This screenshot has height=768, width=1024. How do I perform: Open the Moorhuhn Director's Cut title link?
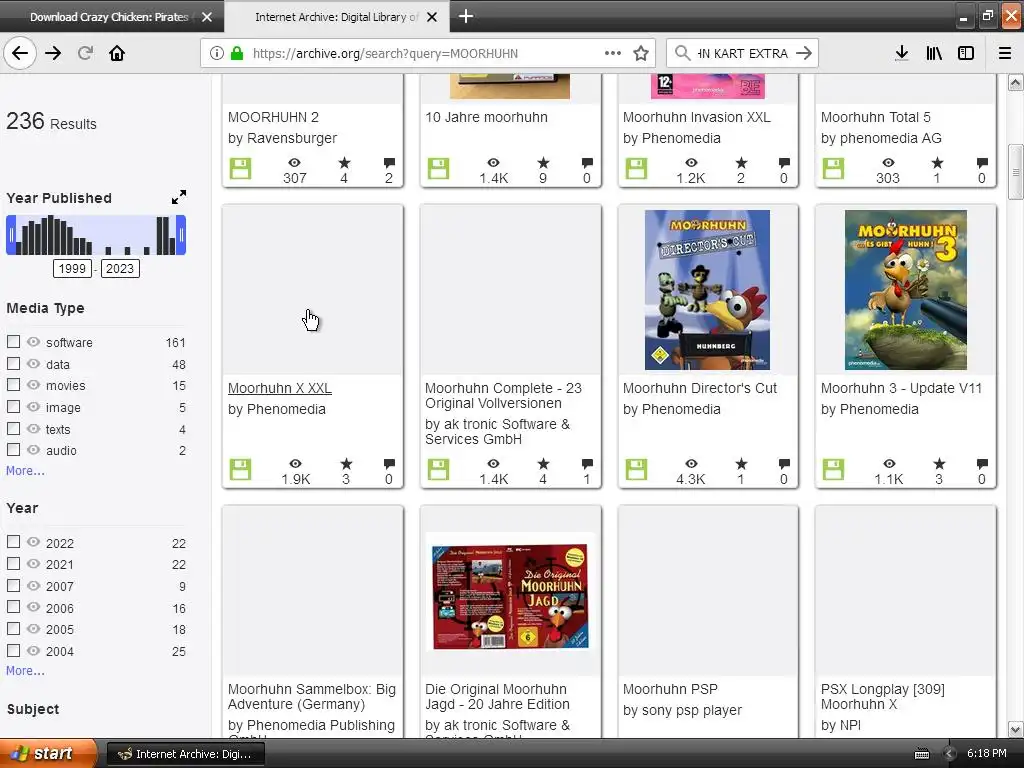click(x=699, y=388)
